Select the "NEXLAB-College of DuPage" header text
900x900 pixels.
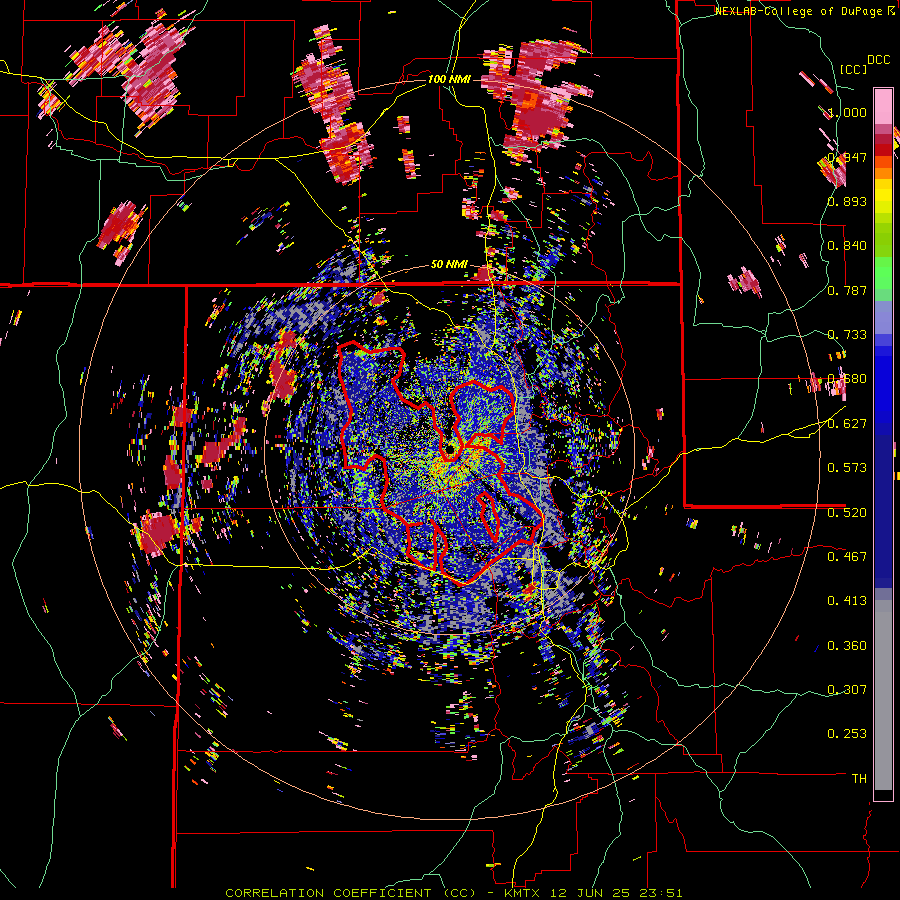pos(800,11)
